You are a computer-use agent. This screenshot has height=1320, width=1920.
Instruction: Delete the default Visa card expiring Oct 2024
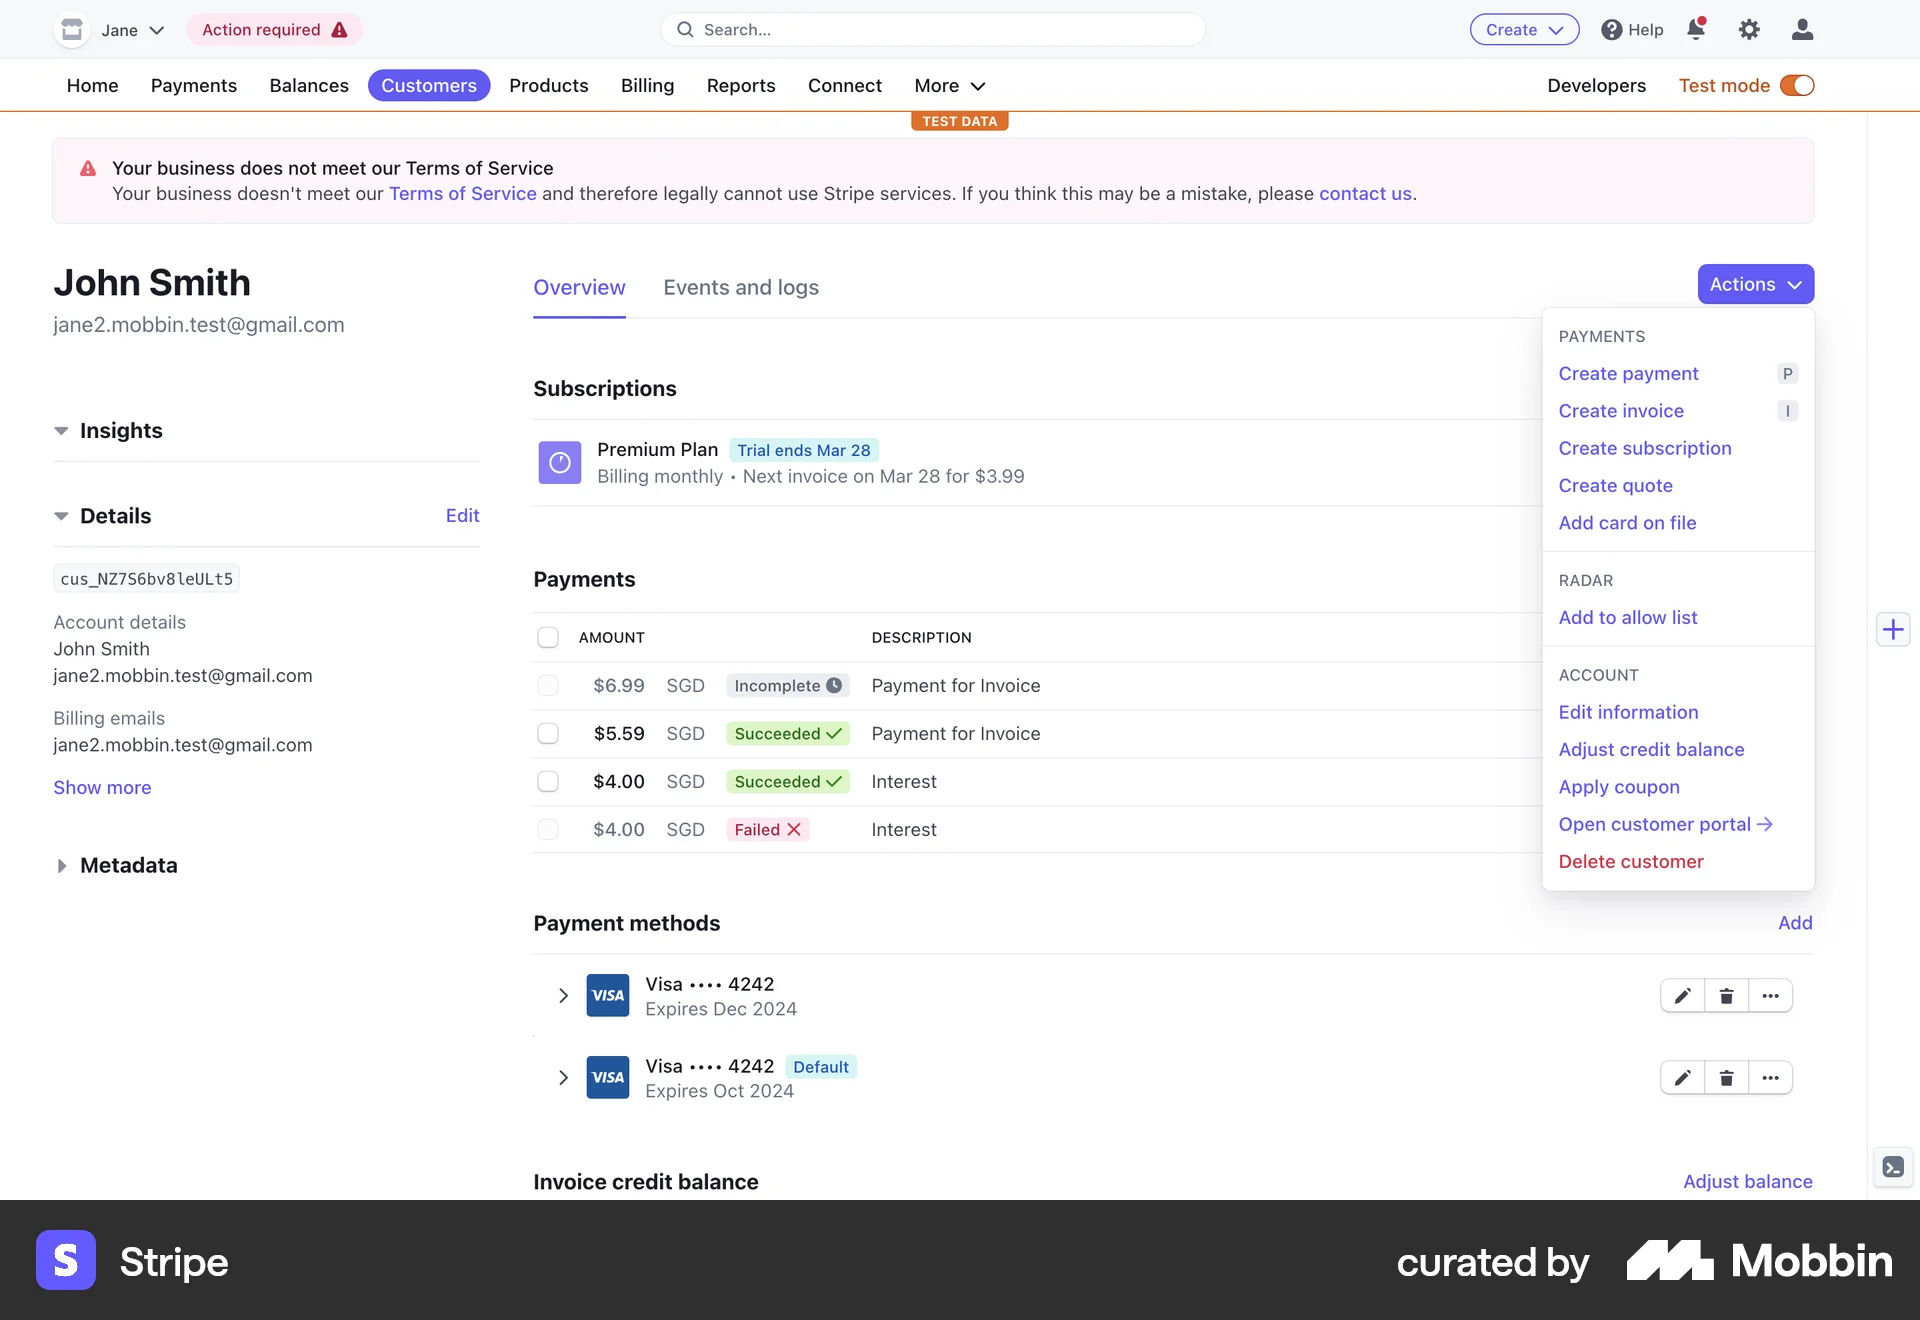click(x=1726, y=1077)
